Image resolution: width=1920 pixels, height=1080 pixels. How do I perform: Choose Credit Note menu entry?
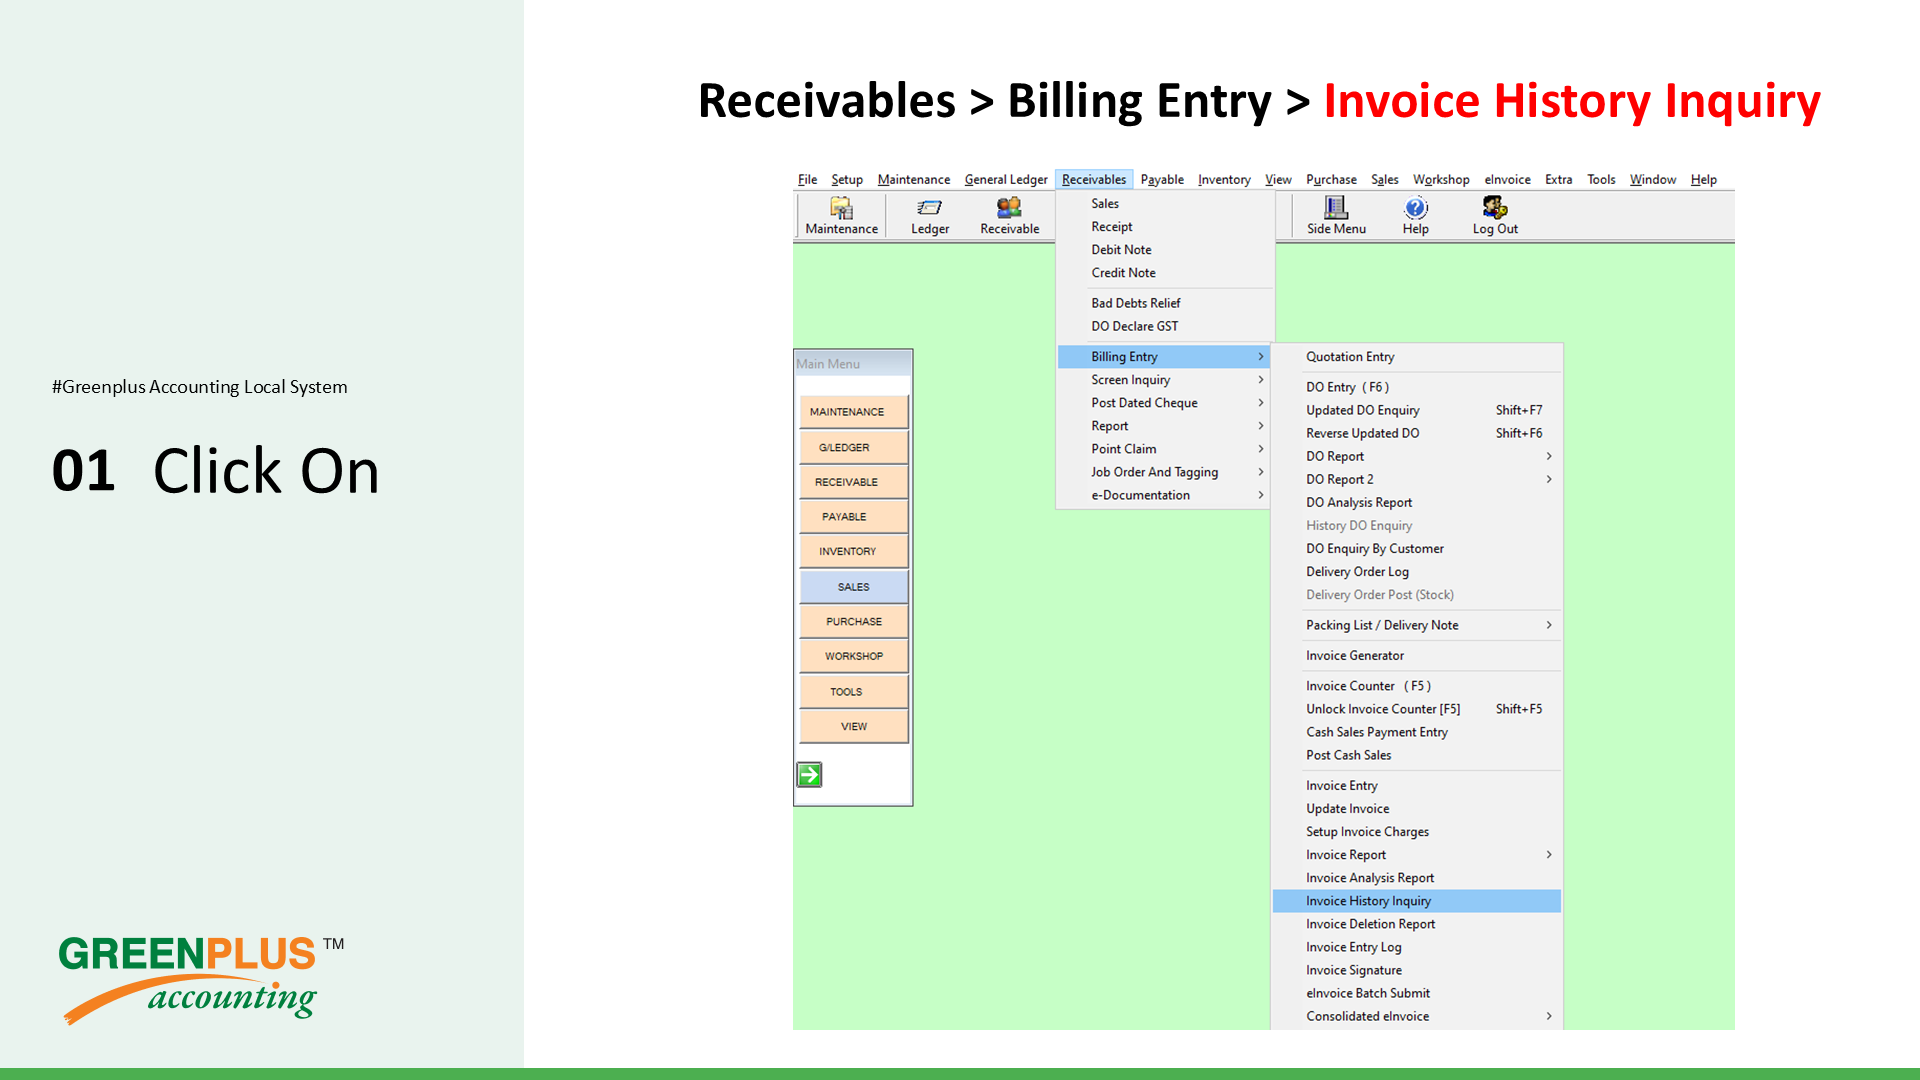tap(1164, 273)
